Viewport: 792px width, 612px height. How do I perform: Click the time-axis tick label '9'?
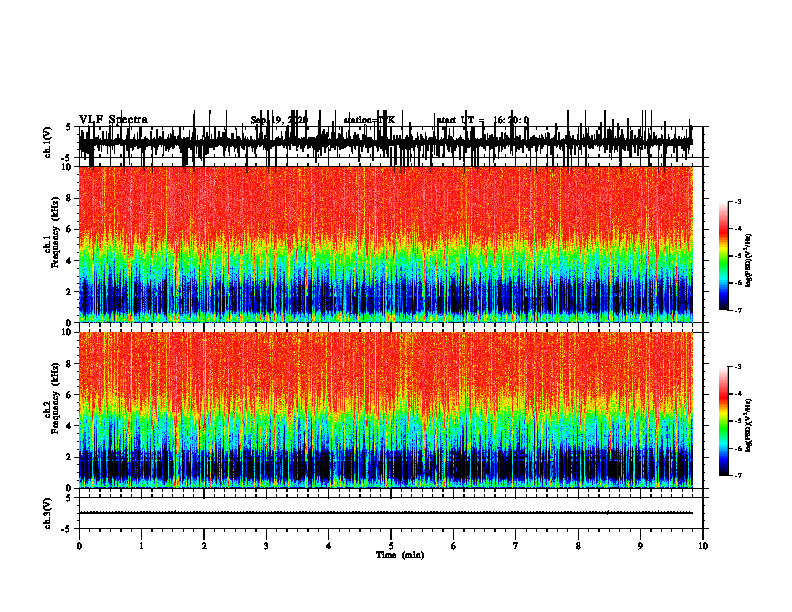(x=640, y=546)
